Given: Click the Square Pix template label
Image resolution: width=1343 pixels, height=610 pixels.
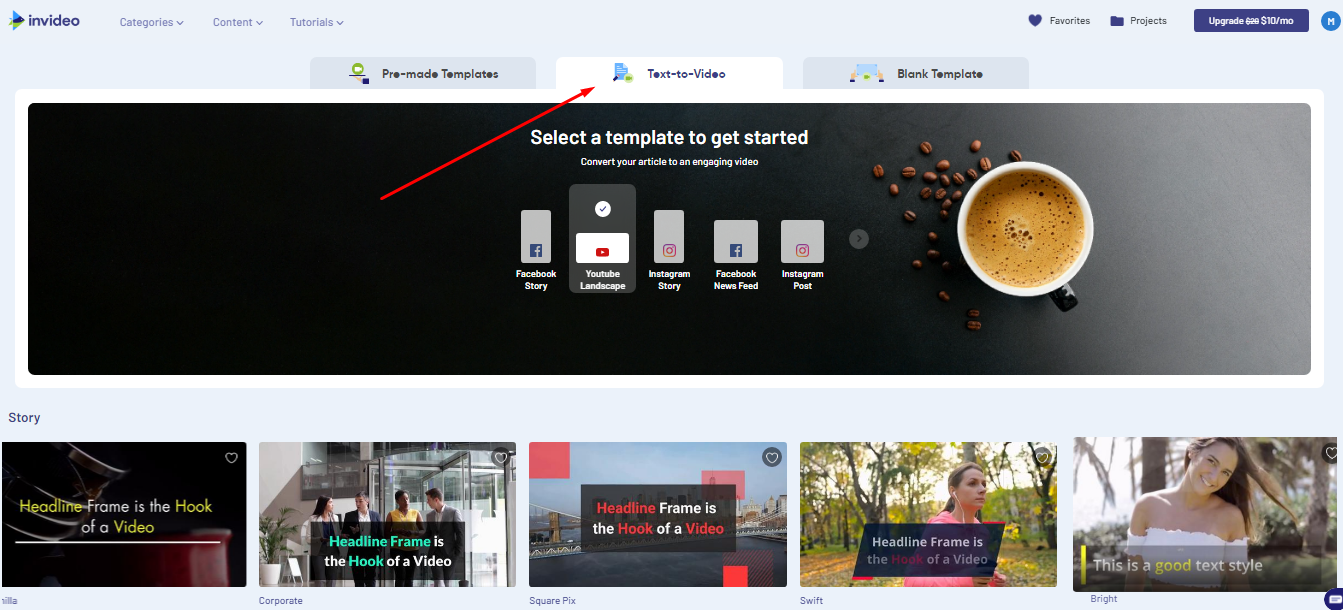Looking at the screenshot, I should click(552, 601).
